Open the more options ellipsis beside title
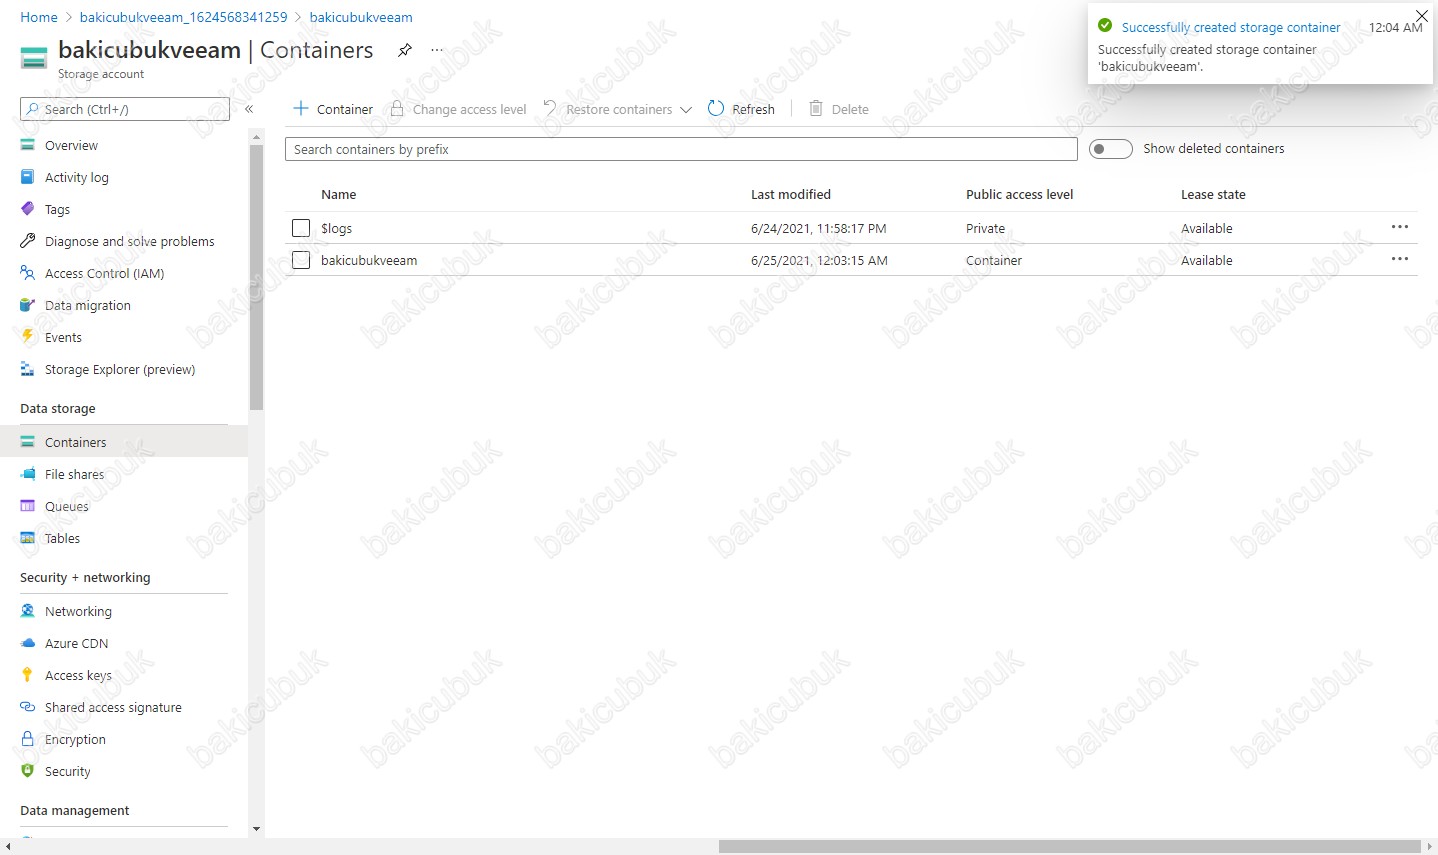Screen dimensions: 1438x855 [x=437, y=50]
